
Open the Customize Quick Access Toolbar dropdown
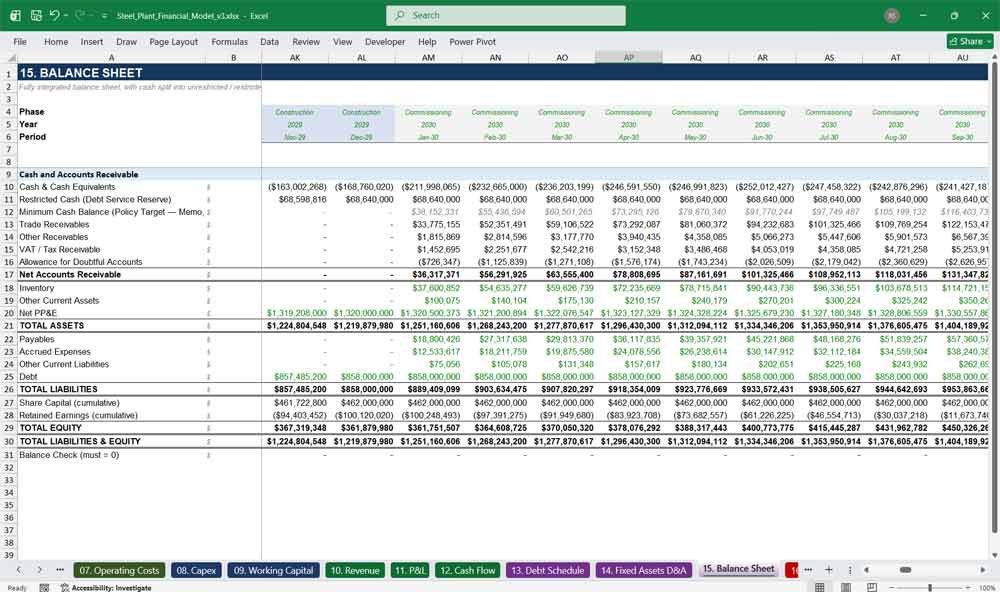click(x=104, y=16)
